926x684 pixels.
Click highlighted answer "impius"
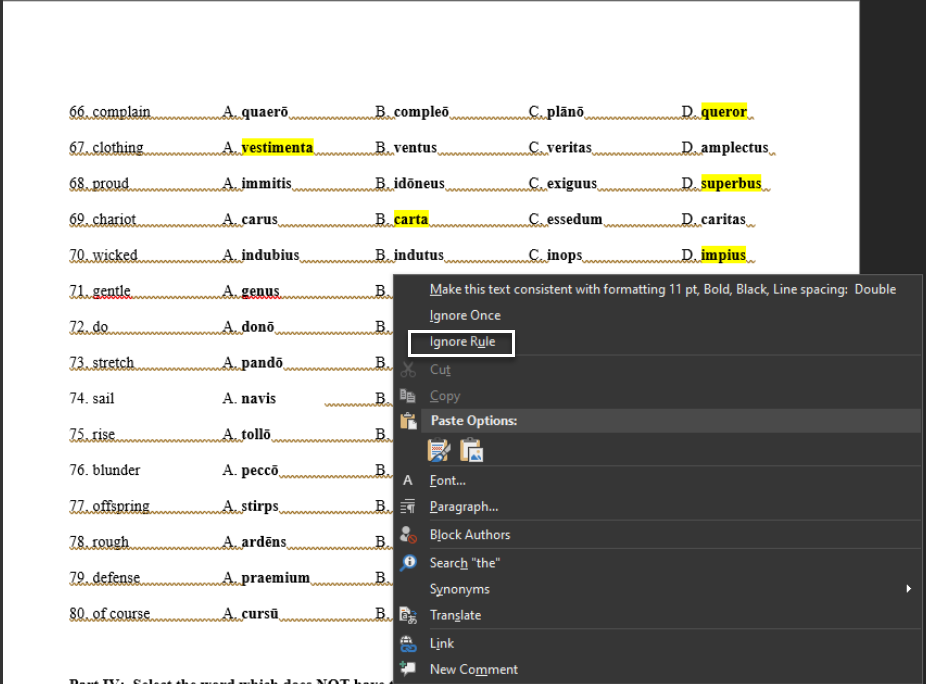coord(723,255)
